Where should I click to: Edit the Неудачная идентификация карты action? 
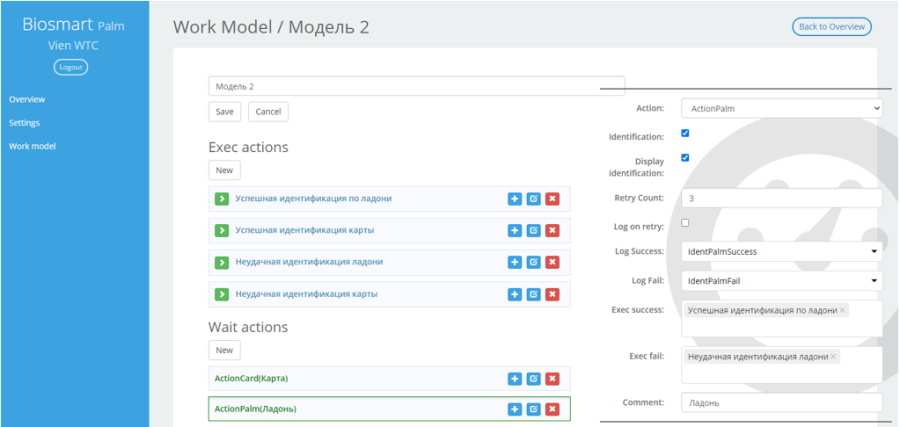(534, 294)
